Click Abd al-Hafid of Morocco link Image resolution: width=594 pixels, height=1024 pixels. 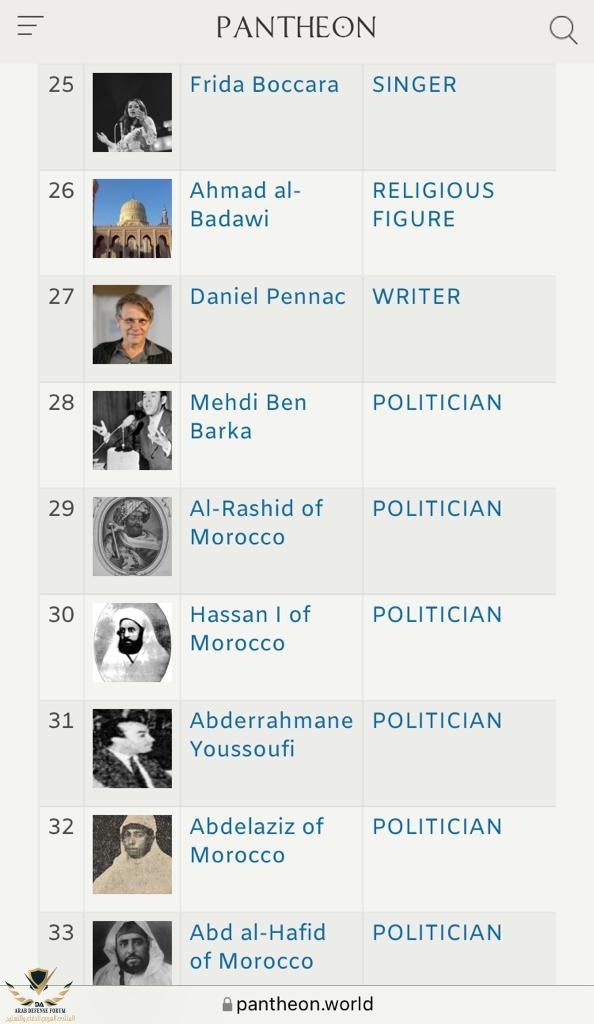pos(258,946)
